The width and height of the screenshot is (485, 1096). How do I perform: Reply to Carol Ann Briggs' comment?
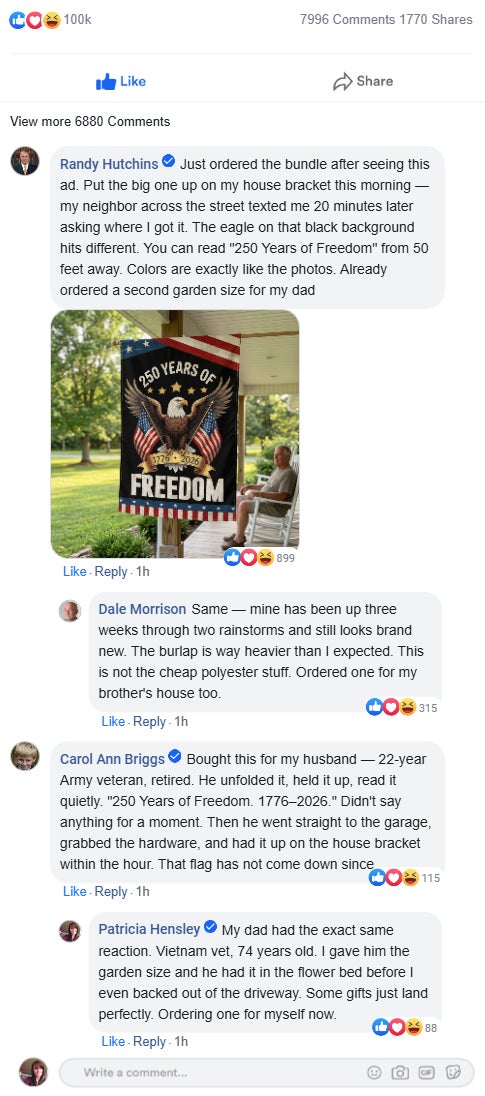pos(110,891)
